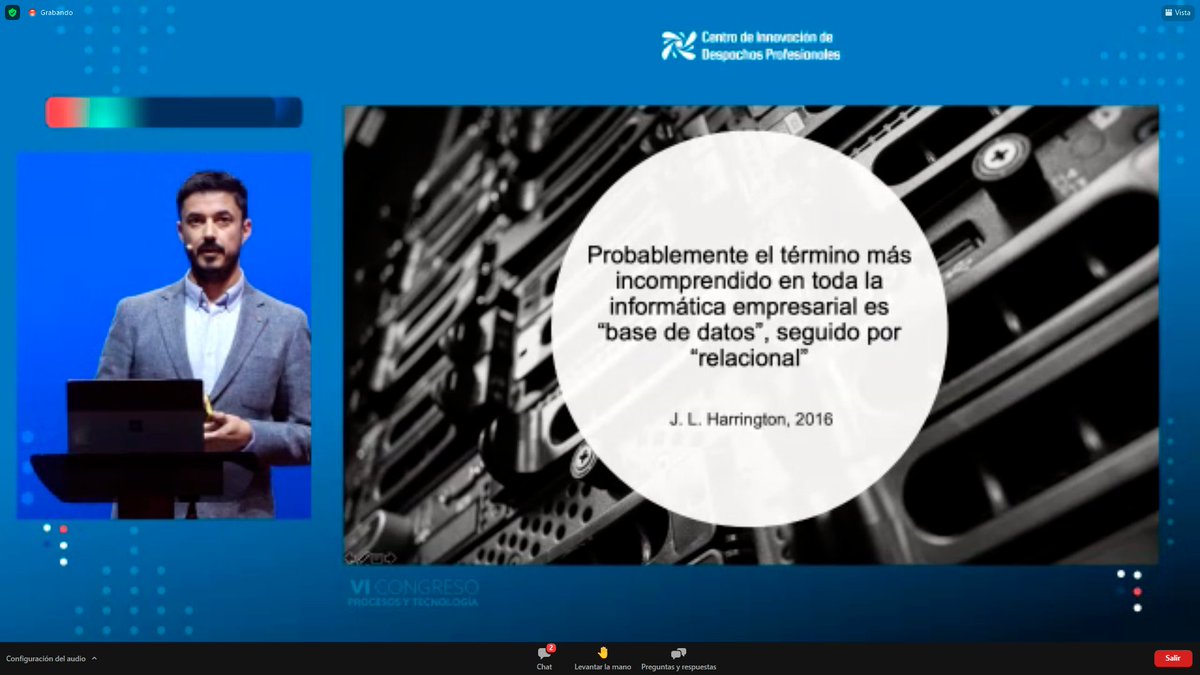Screen dimensions: 1200x675
Task: Open the Chat panel
Action: pyautogui.click(x=544, y=657)
